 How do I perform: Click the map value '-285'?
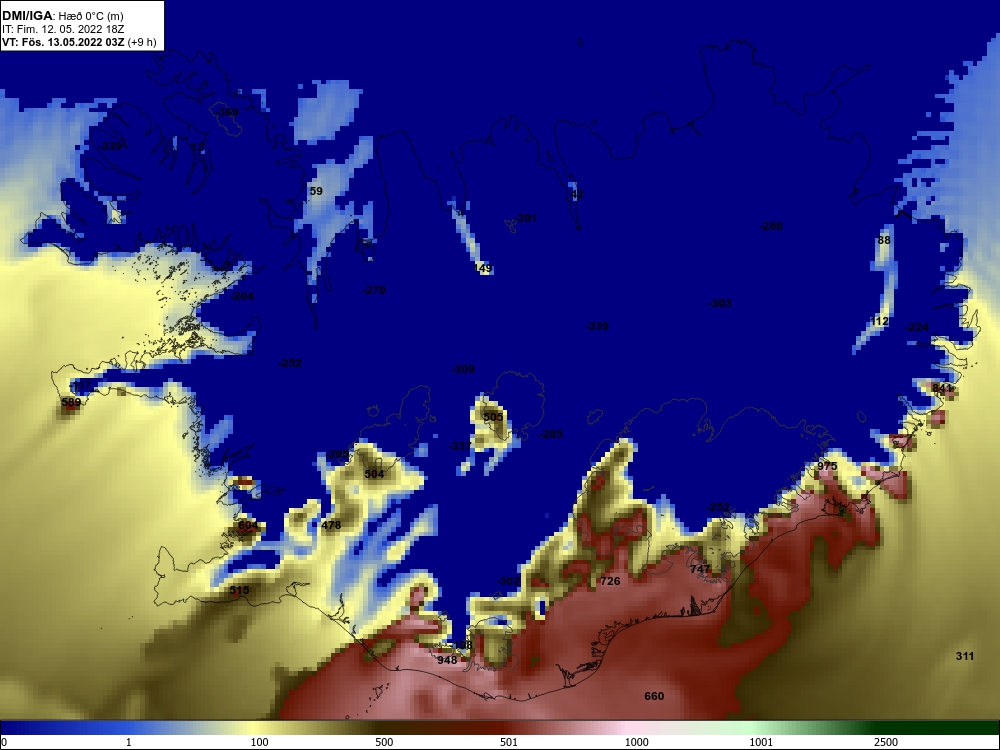(552, 434)
